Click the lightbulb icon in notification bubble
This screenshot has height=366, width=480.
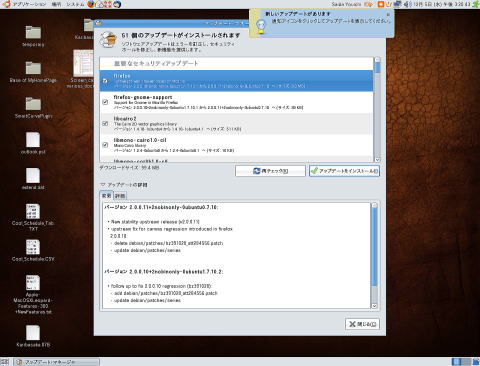[261, 25]
